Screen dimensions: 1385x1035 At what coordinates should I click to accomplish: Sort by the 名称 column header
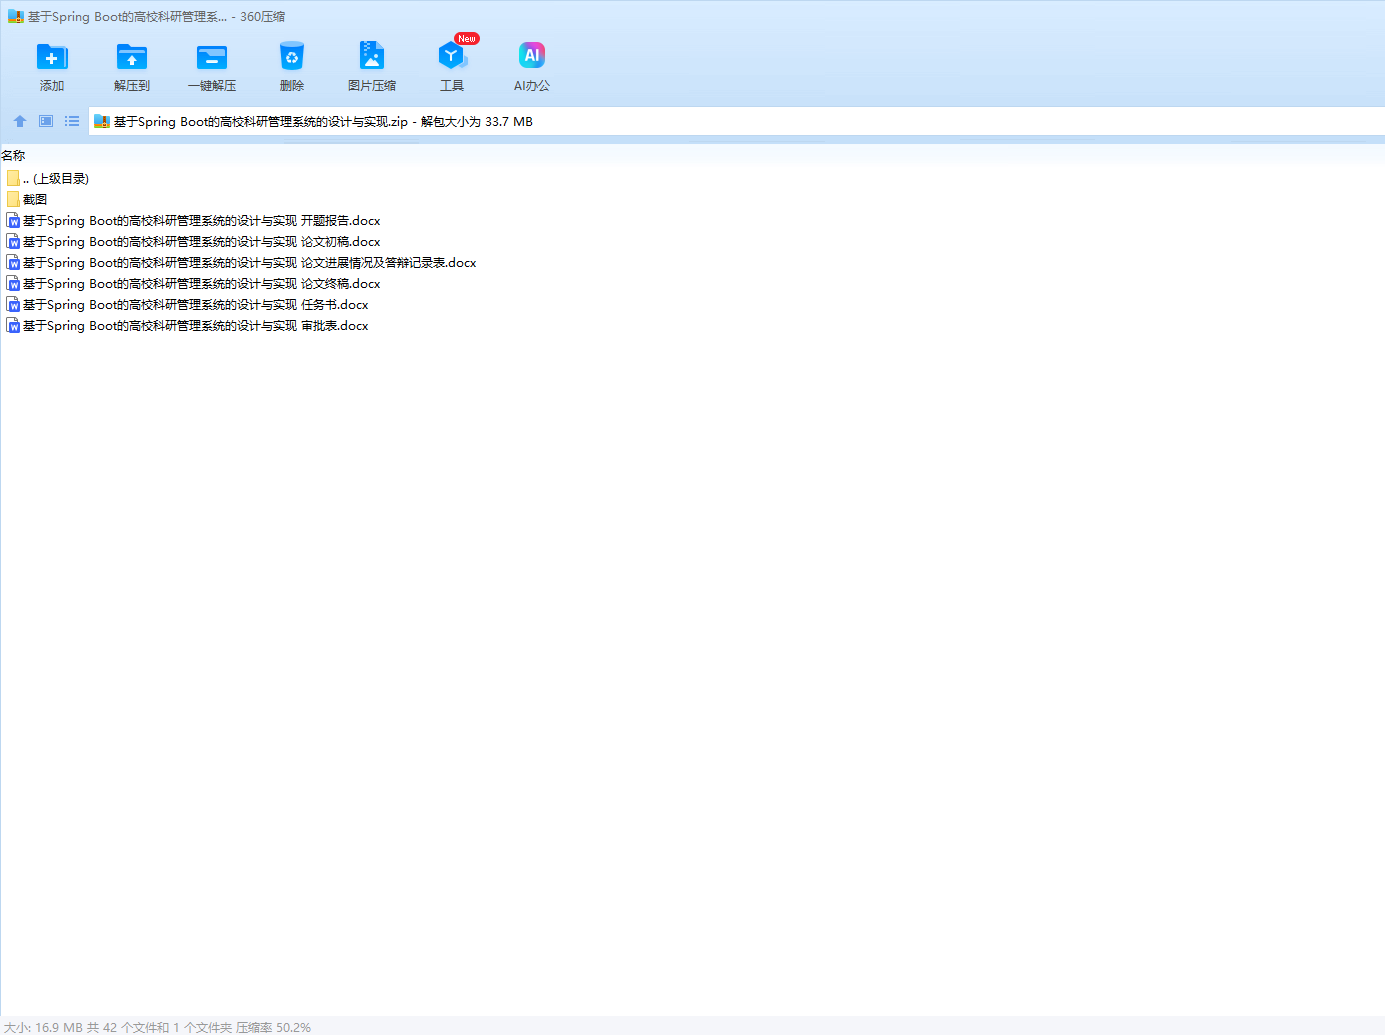[14, 155]
